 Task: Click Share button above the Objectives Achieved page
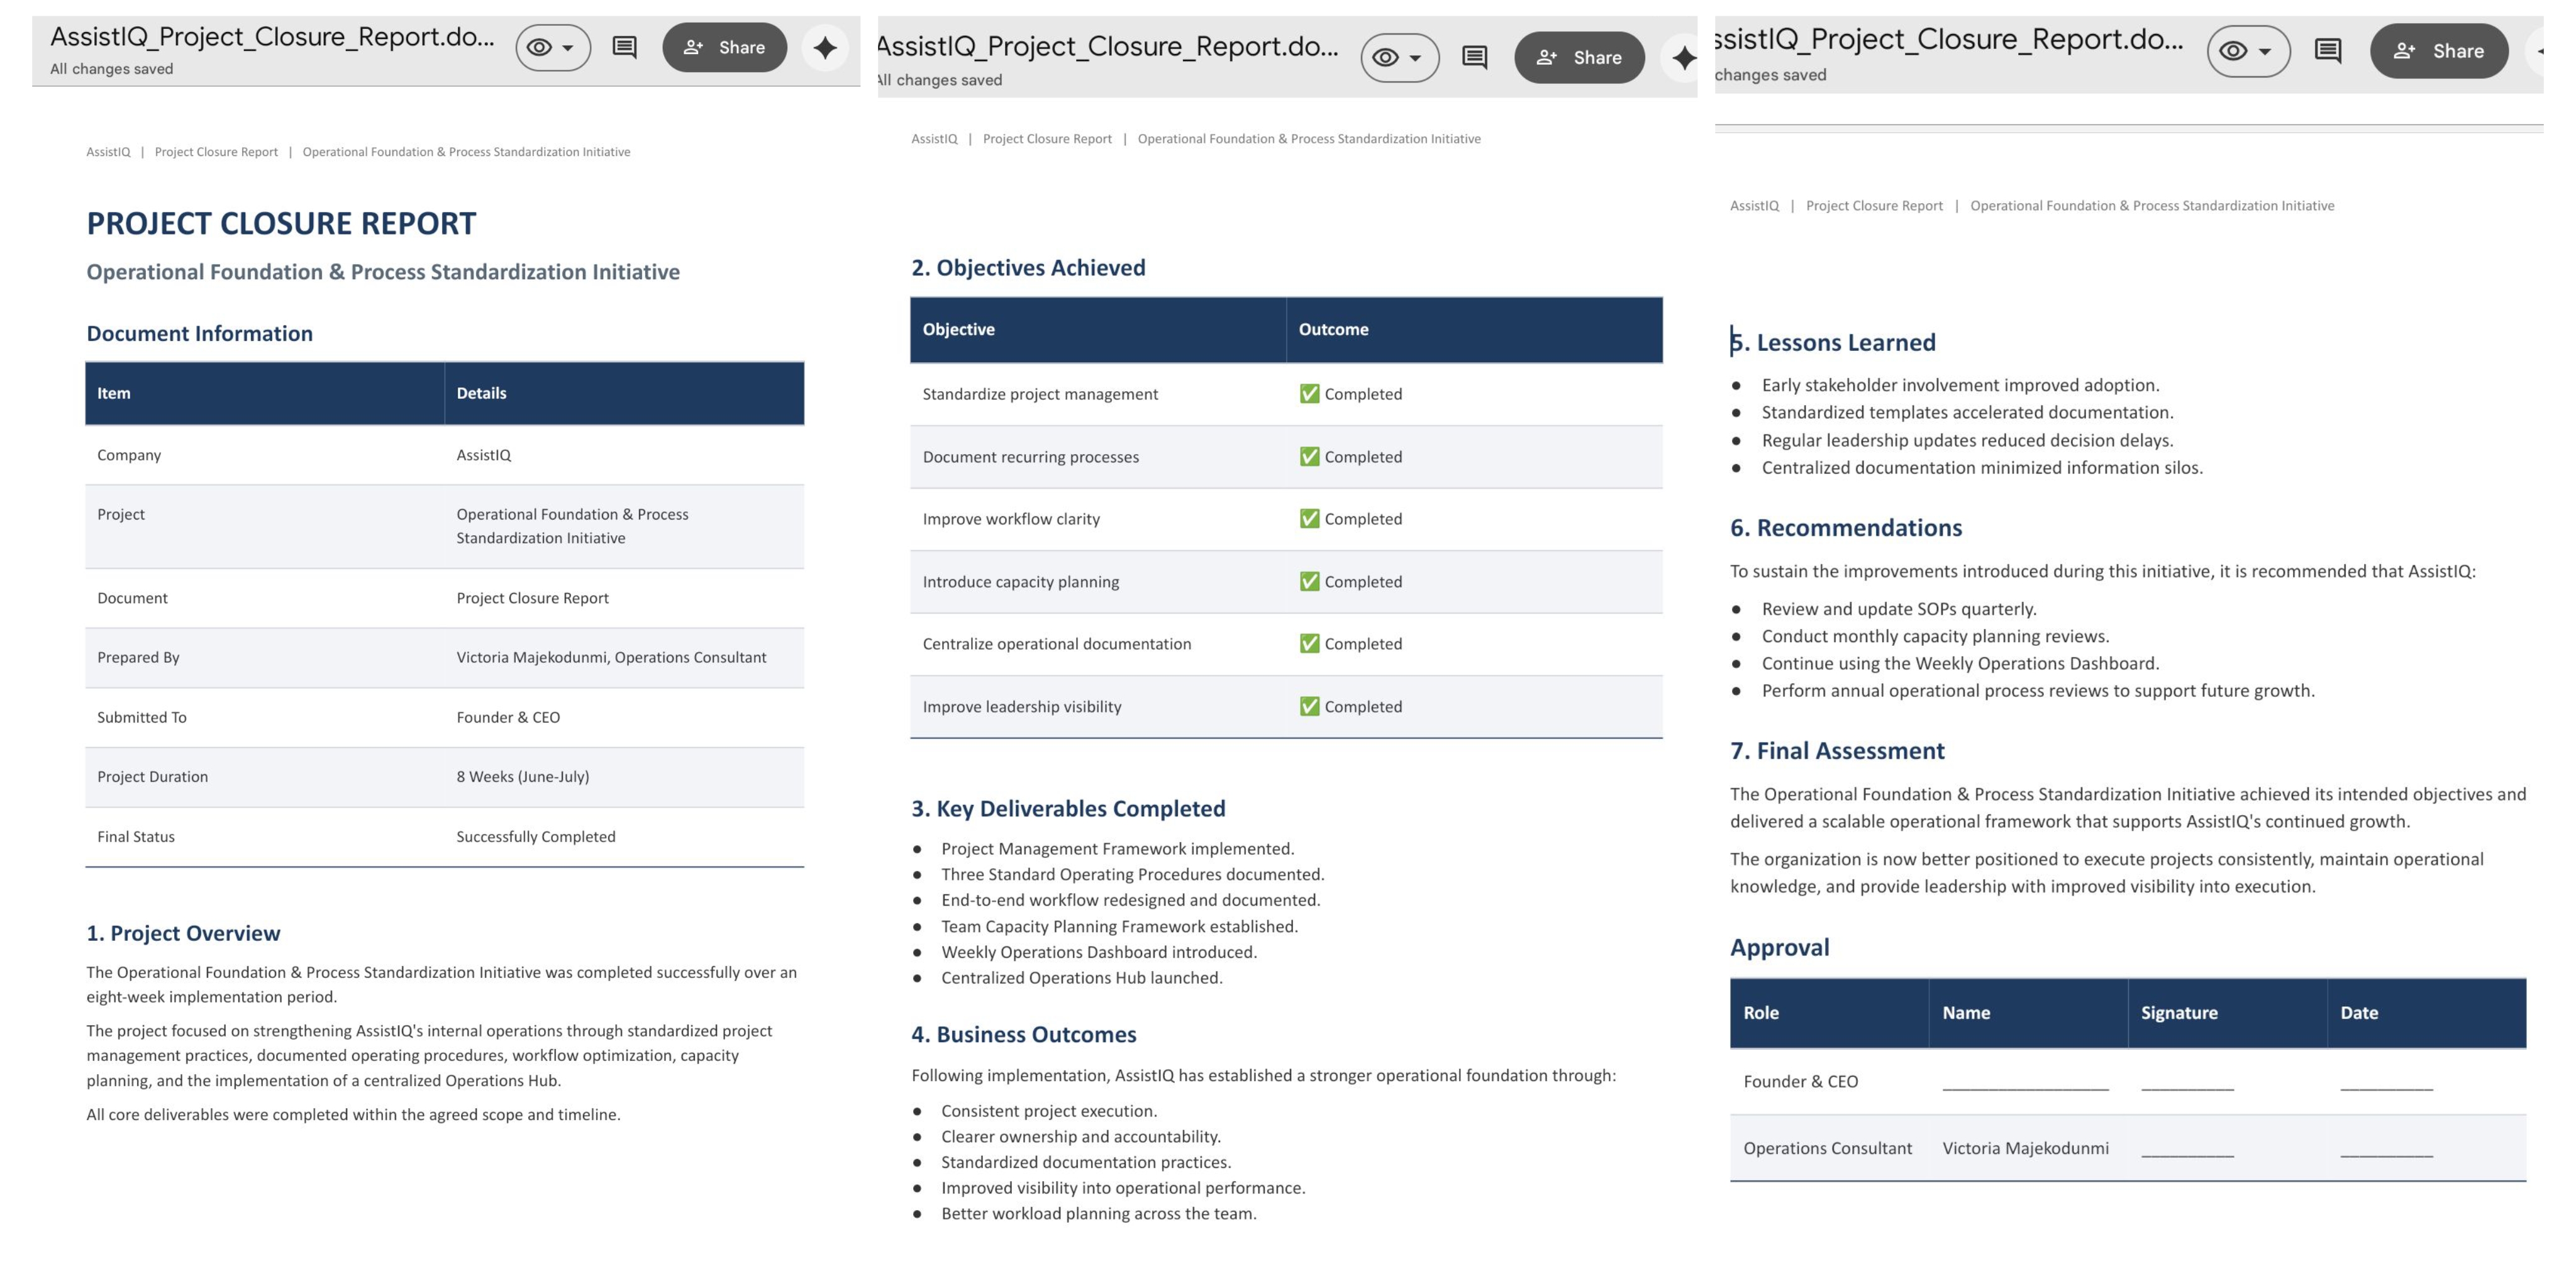(1579, 57)
